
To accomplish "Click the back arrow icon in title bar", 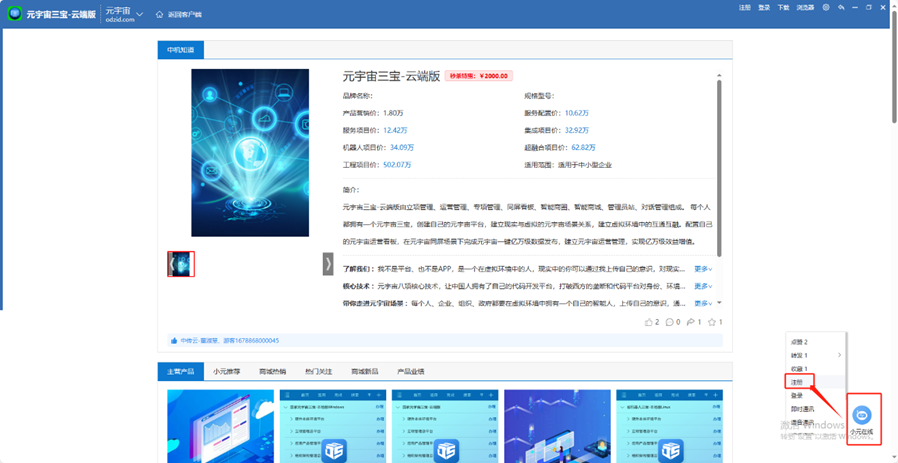I will pyautogui.click(x=841, y=7).
